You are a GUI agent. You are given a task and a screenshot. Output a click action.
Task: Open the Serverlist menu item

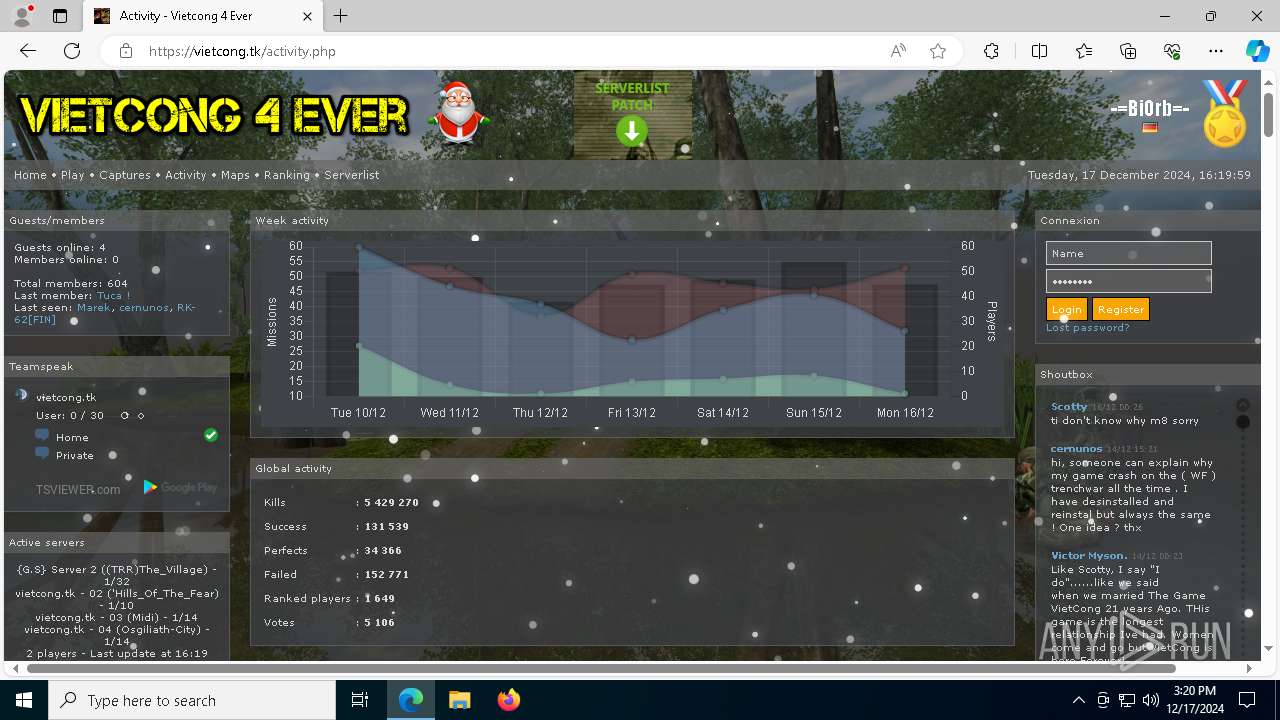coord(351,174)
